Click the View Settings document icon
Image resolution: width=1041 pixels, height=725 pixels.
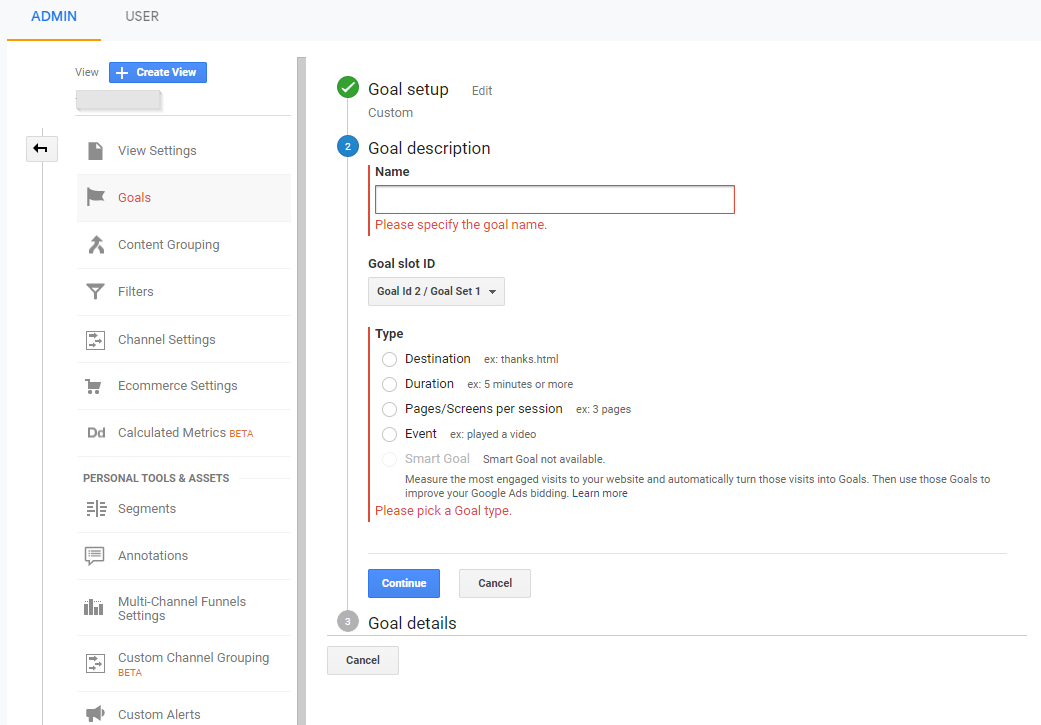point(95,151)
